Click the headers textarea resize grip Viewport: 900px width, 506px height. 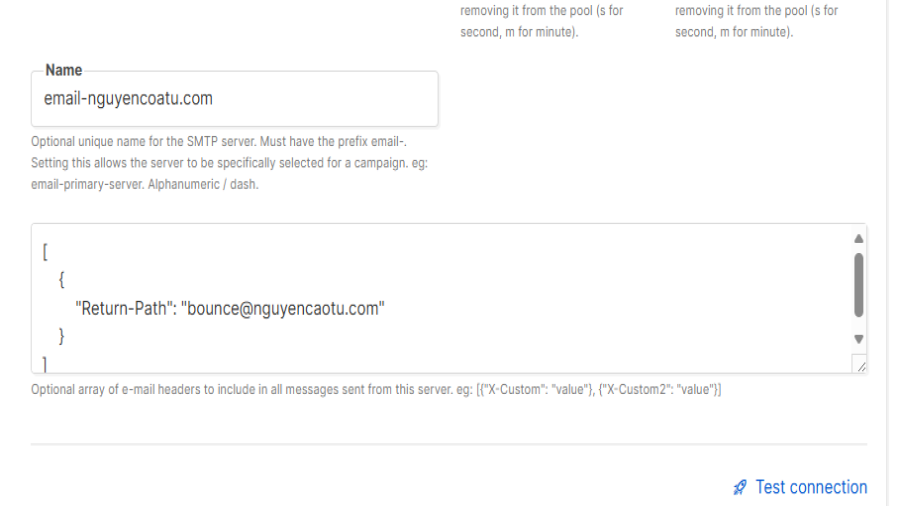[x=860, y=365]
